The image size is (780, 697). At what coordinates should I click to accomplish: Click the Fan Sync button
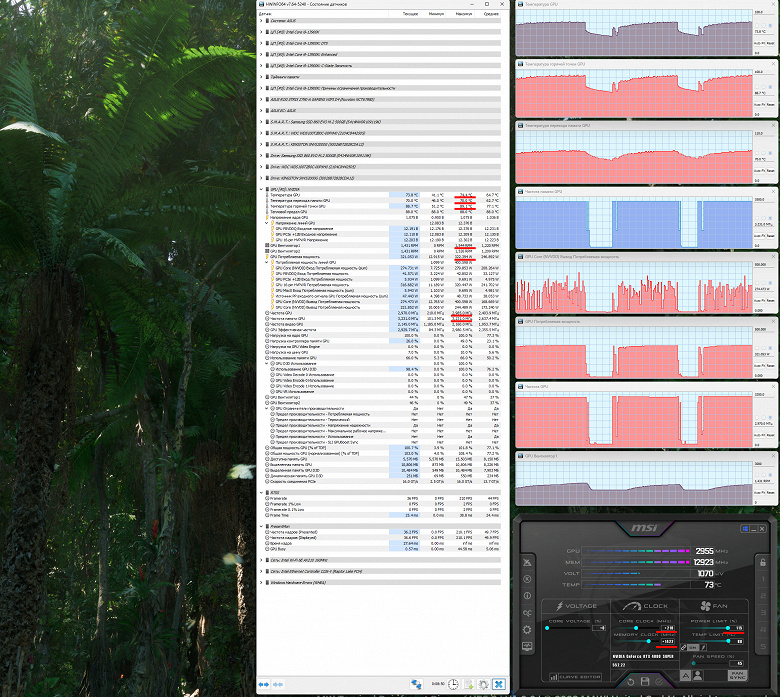coord(737,675)
